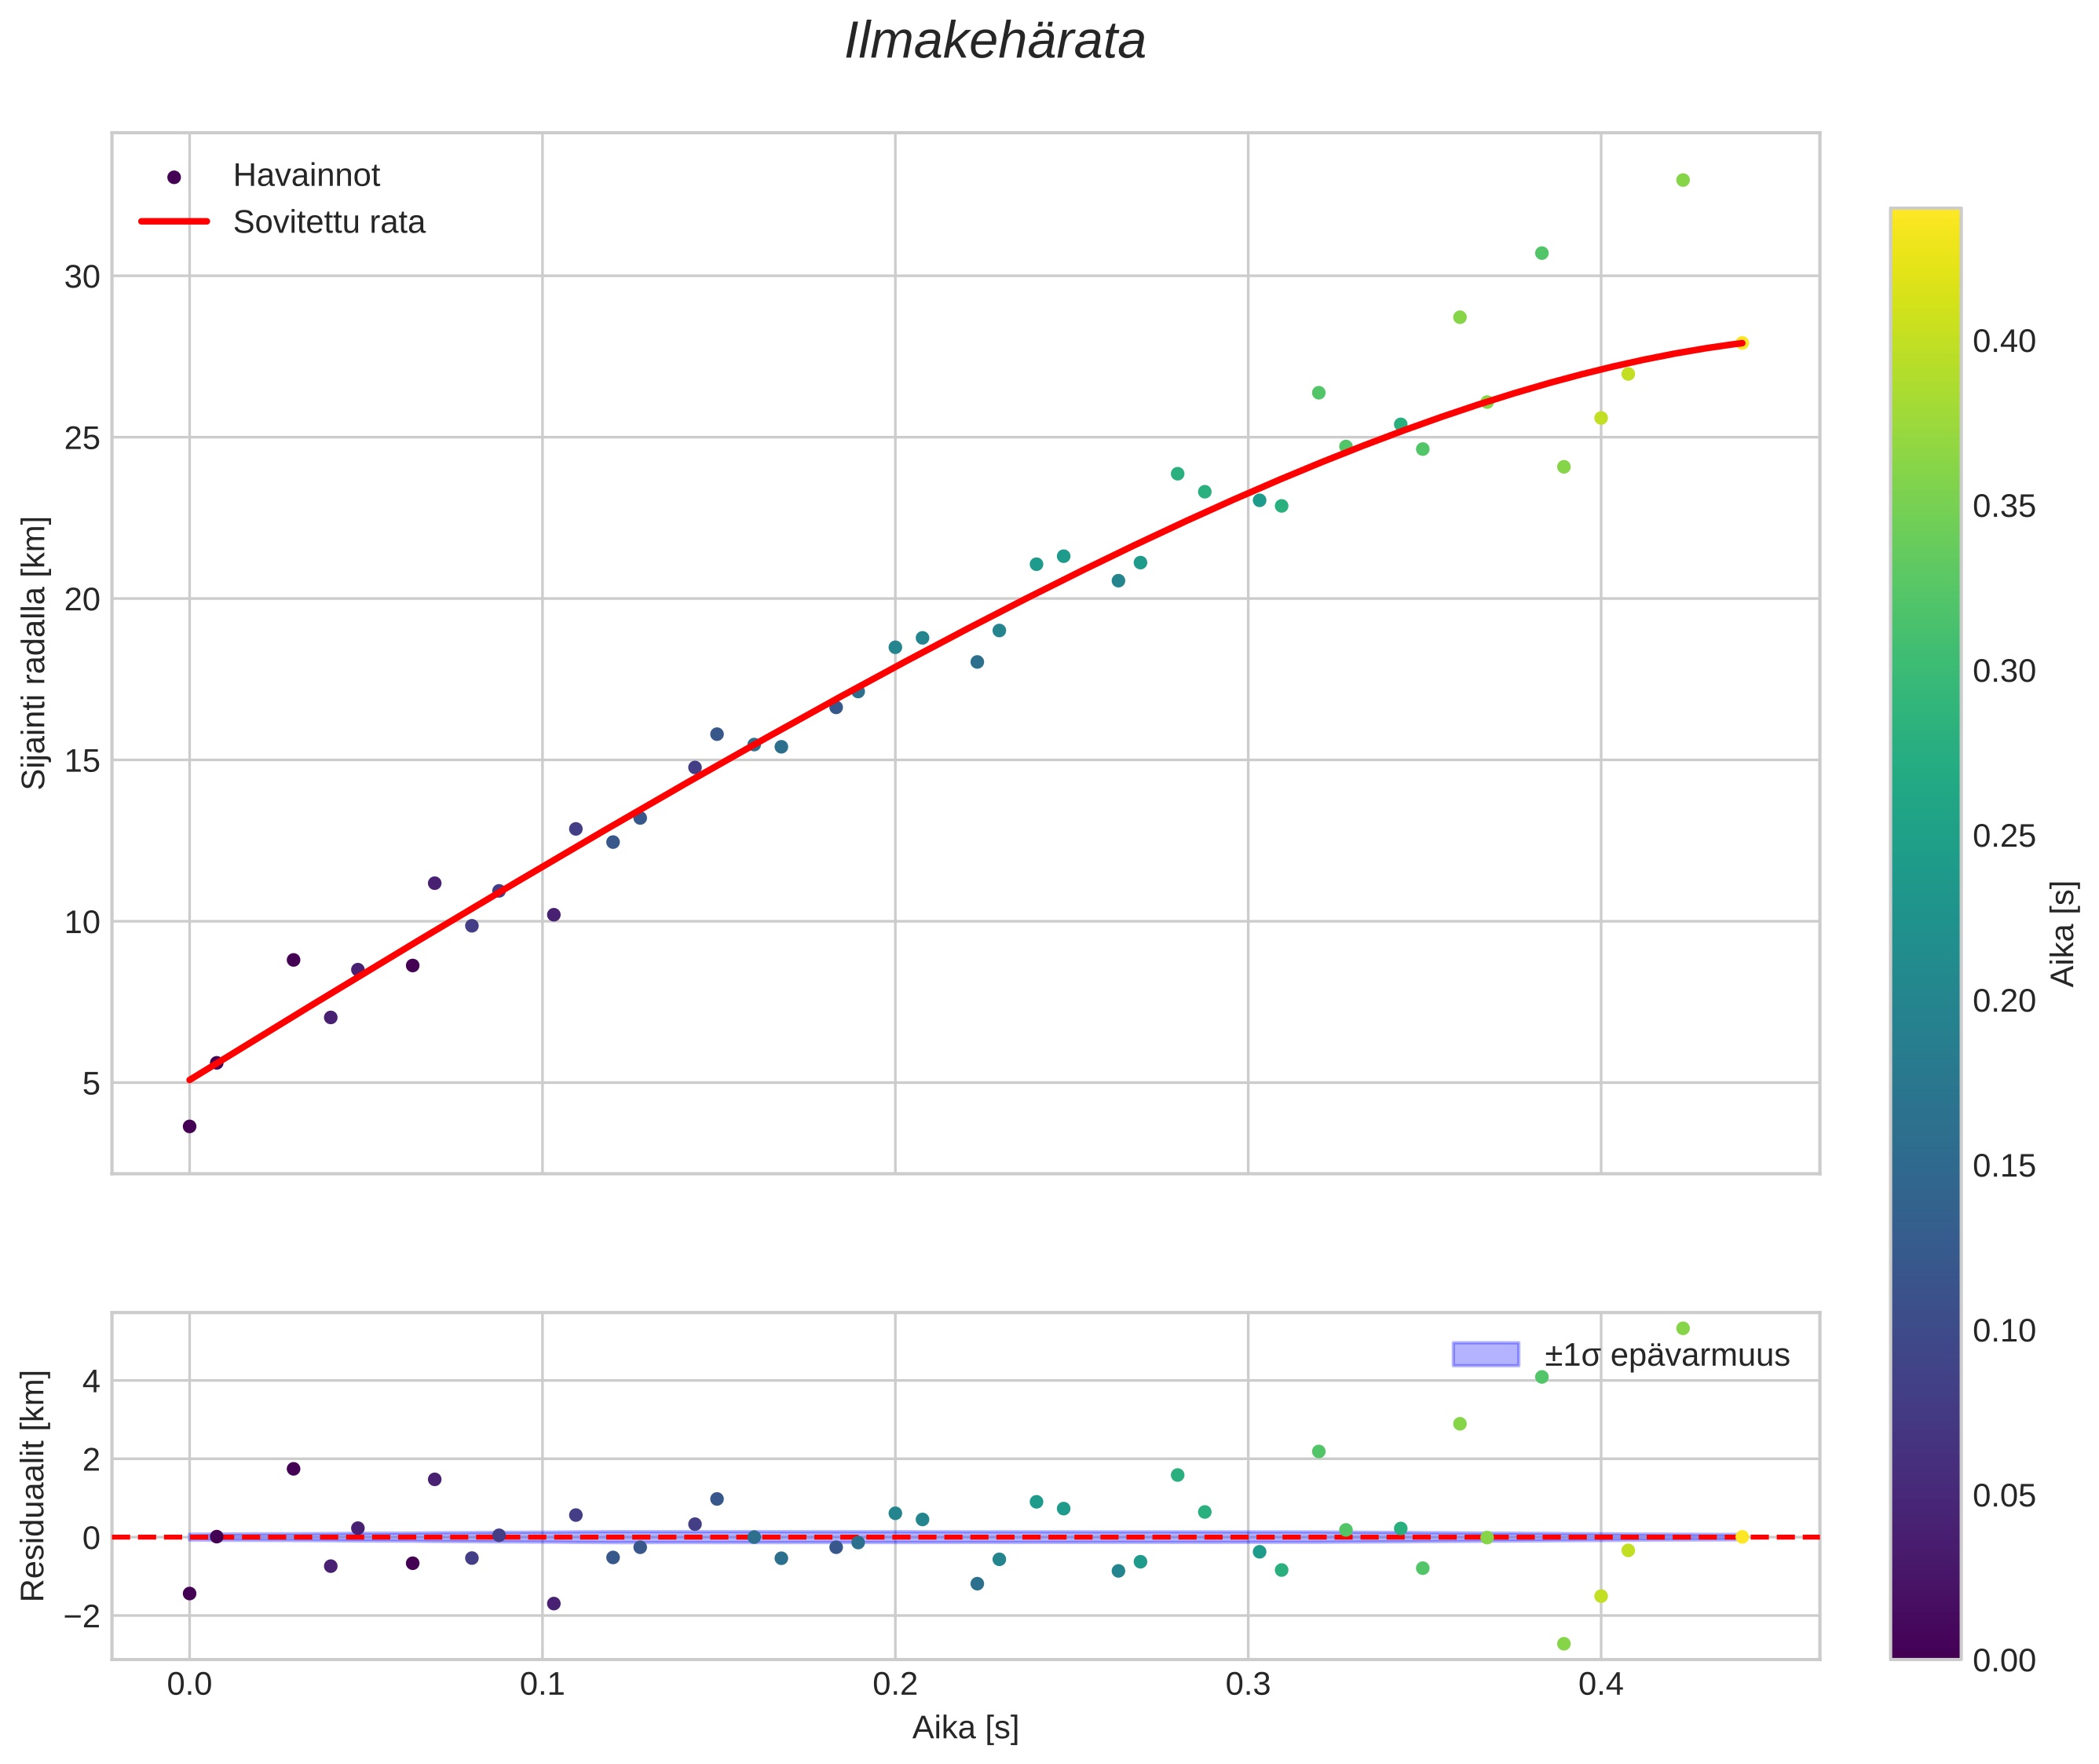The height and width of the screenshot is (1764, 2099).
Task: Click the lowest dark point at time 0.0
Action: click(x=189, y=1126)
